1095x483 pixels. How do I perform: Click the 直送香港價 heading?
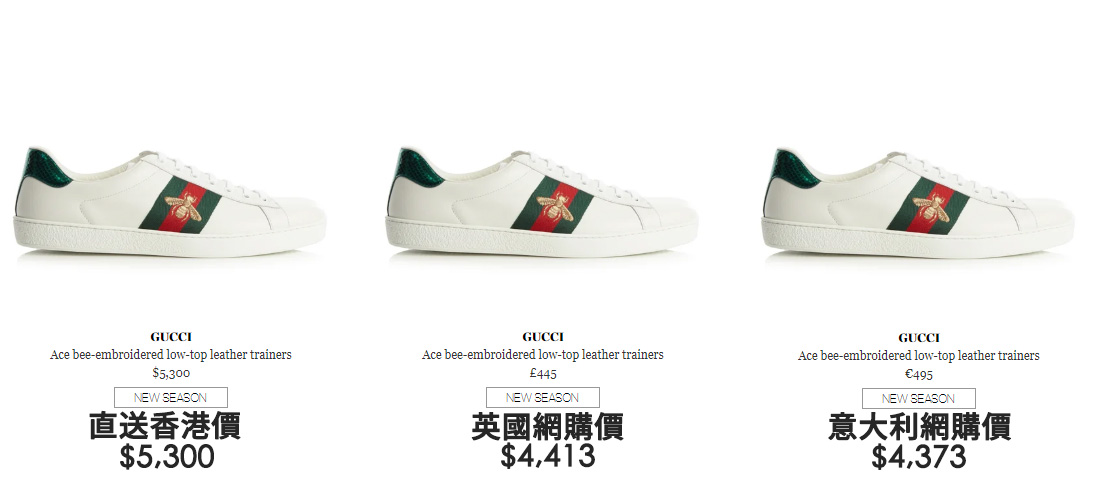point(166,426)
